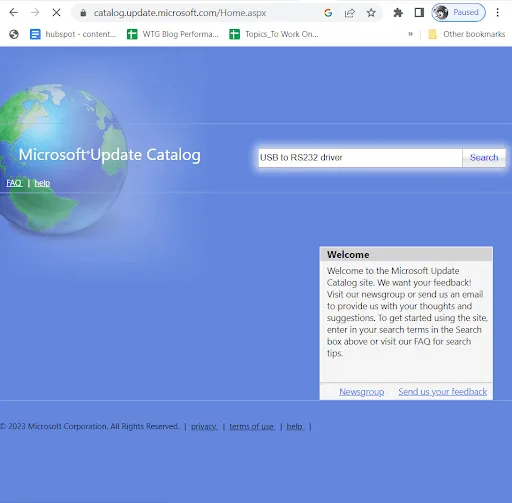This screenshot has height=503, width=512.
Task: Open the Other bookmarks folder
Action: tap(466, 34)
